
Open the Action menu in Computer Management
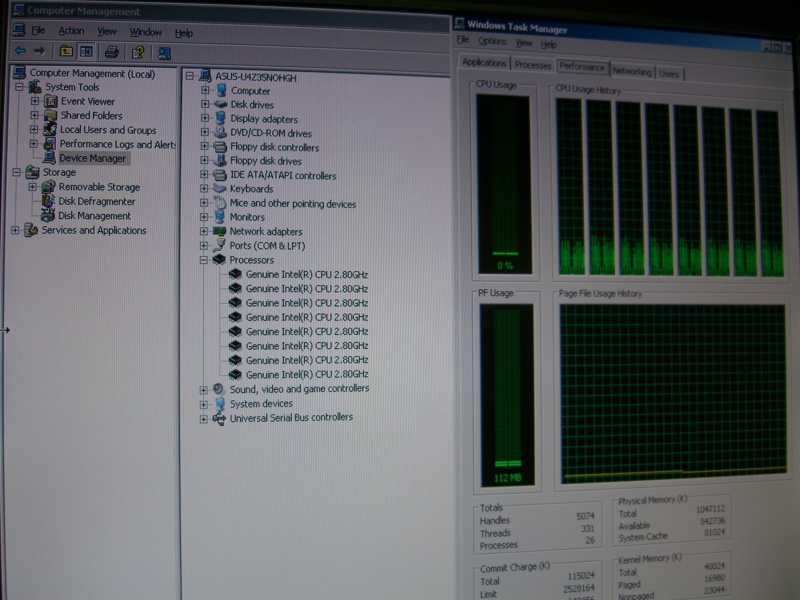(71, 31)
